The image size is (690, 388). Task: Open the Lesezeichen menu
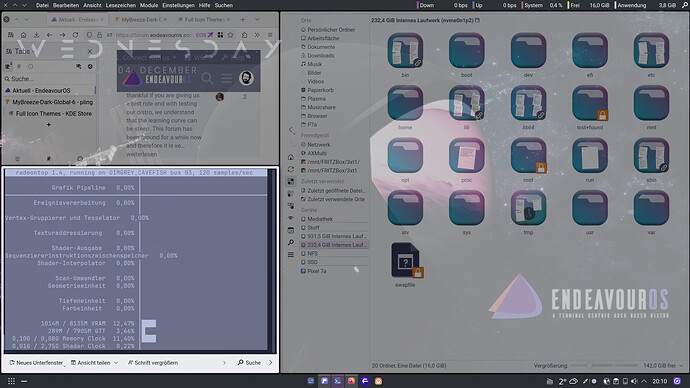121,5
